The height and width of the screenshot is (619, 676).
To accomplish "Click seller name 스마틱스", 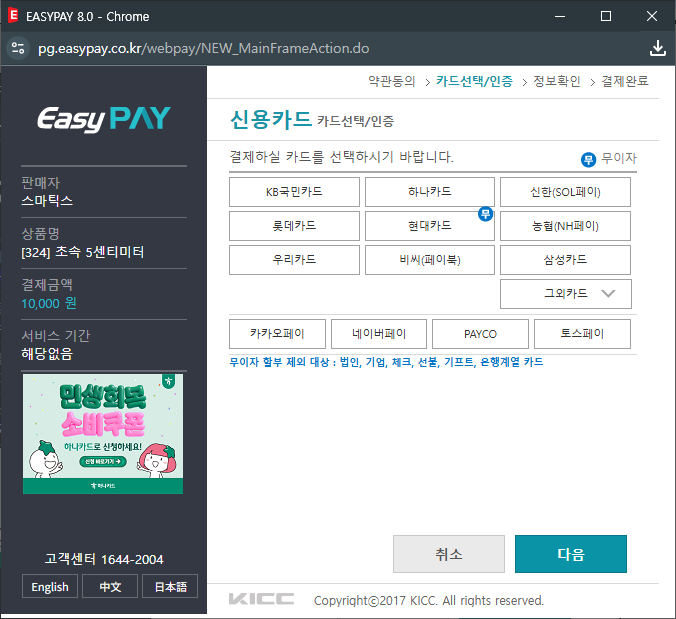I will 47,201.
